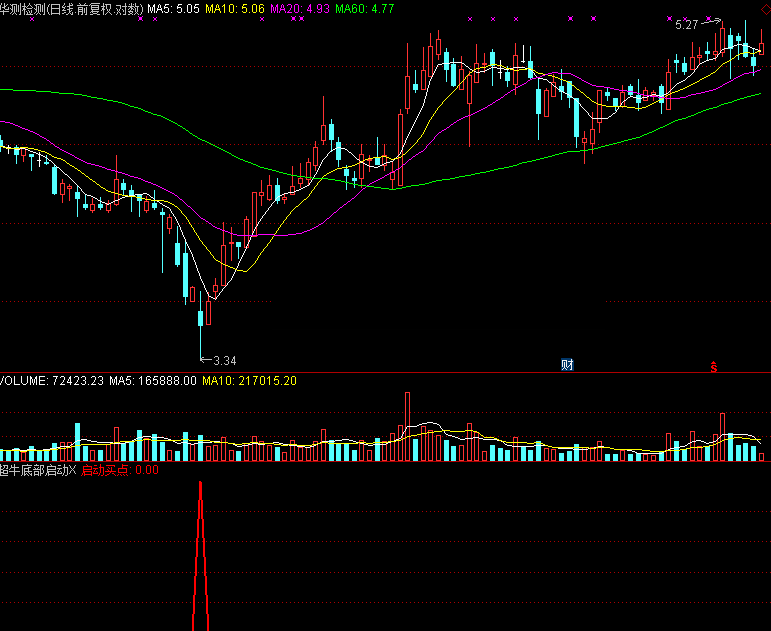Click the 5.27 highest price arrow label
This screenshot has width=771, height=631.
687,25
